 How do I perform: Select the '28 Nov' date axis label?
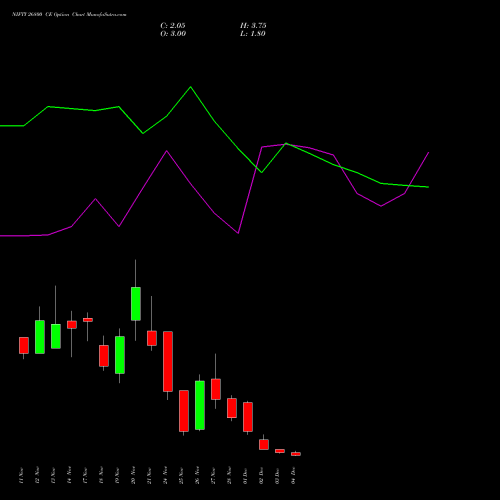229,475
